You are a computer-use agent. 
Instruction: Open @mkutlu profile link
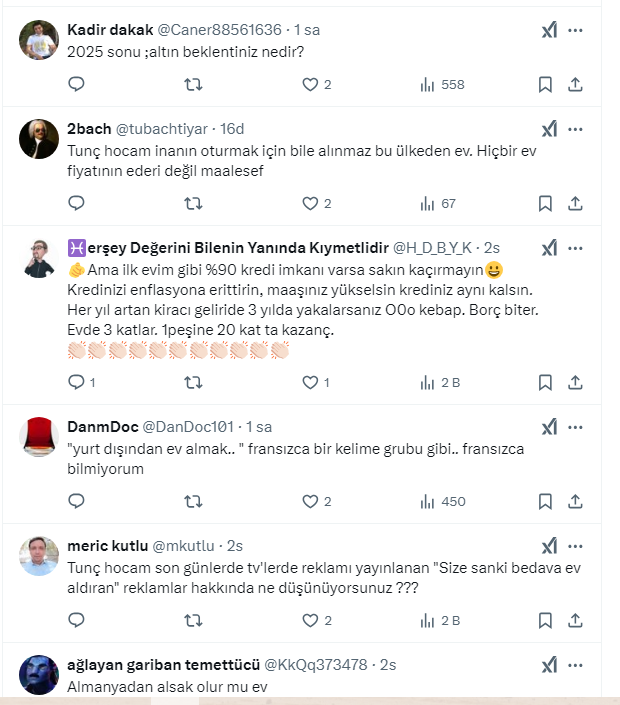pos(186,546)
